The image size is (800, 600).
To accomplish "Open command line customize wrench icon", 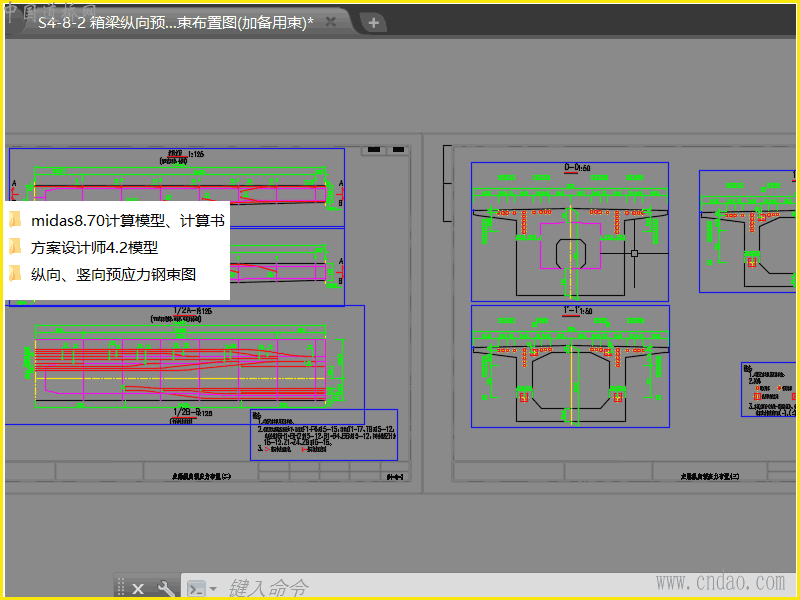I will pyautogui.click(x=165, y=589).
